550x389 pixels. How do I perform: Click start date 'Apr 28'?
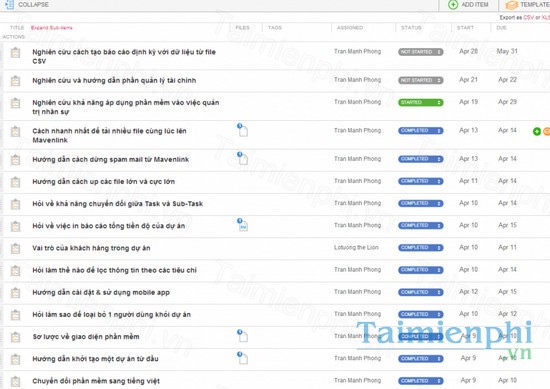468,51
